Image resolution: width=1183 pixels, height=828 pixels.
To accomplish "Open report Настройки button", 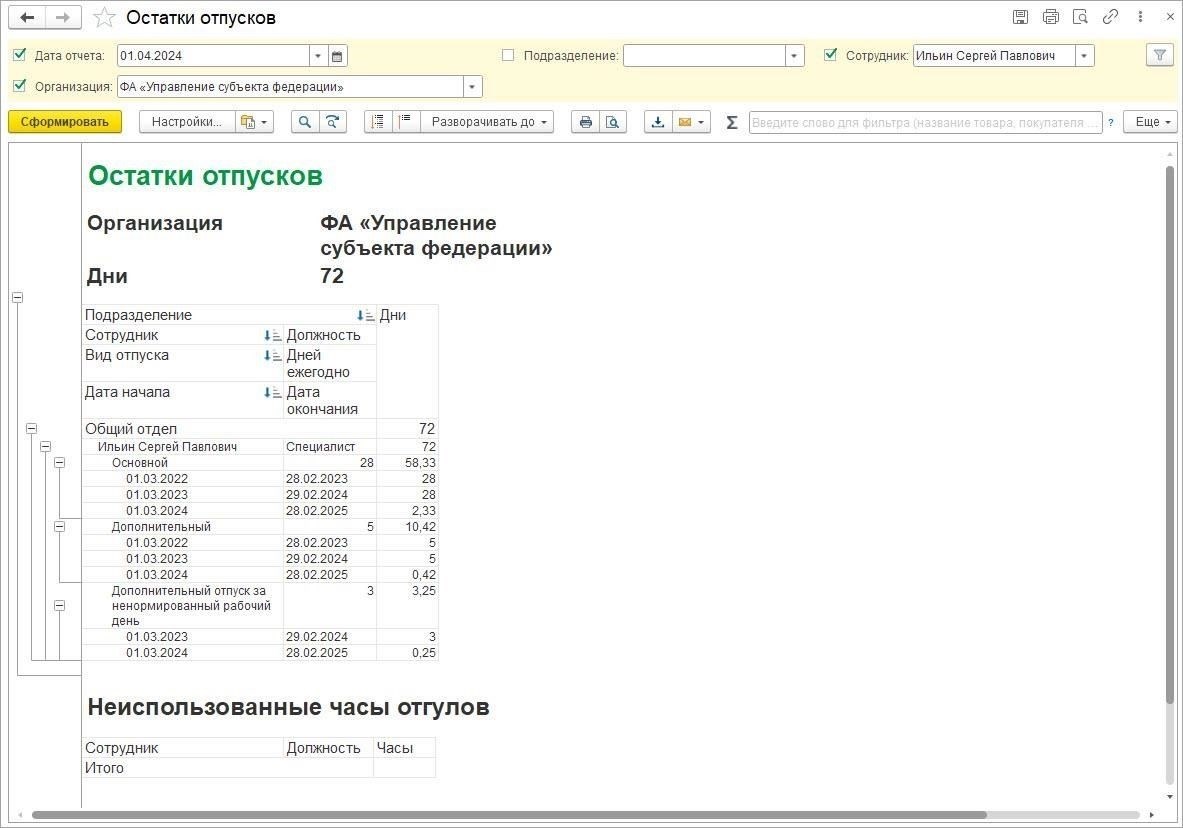I will [186, 122].
